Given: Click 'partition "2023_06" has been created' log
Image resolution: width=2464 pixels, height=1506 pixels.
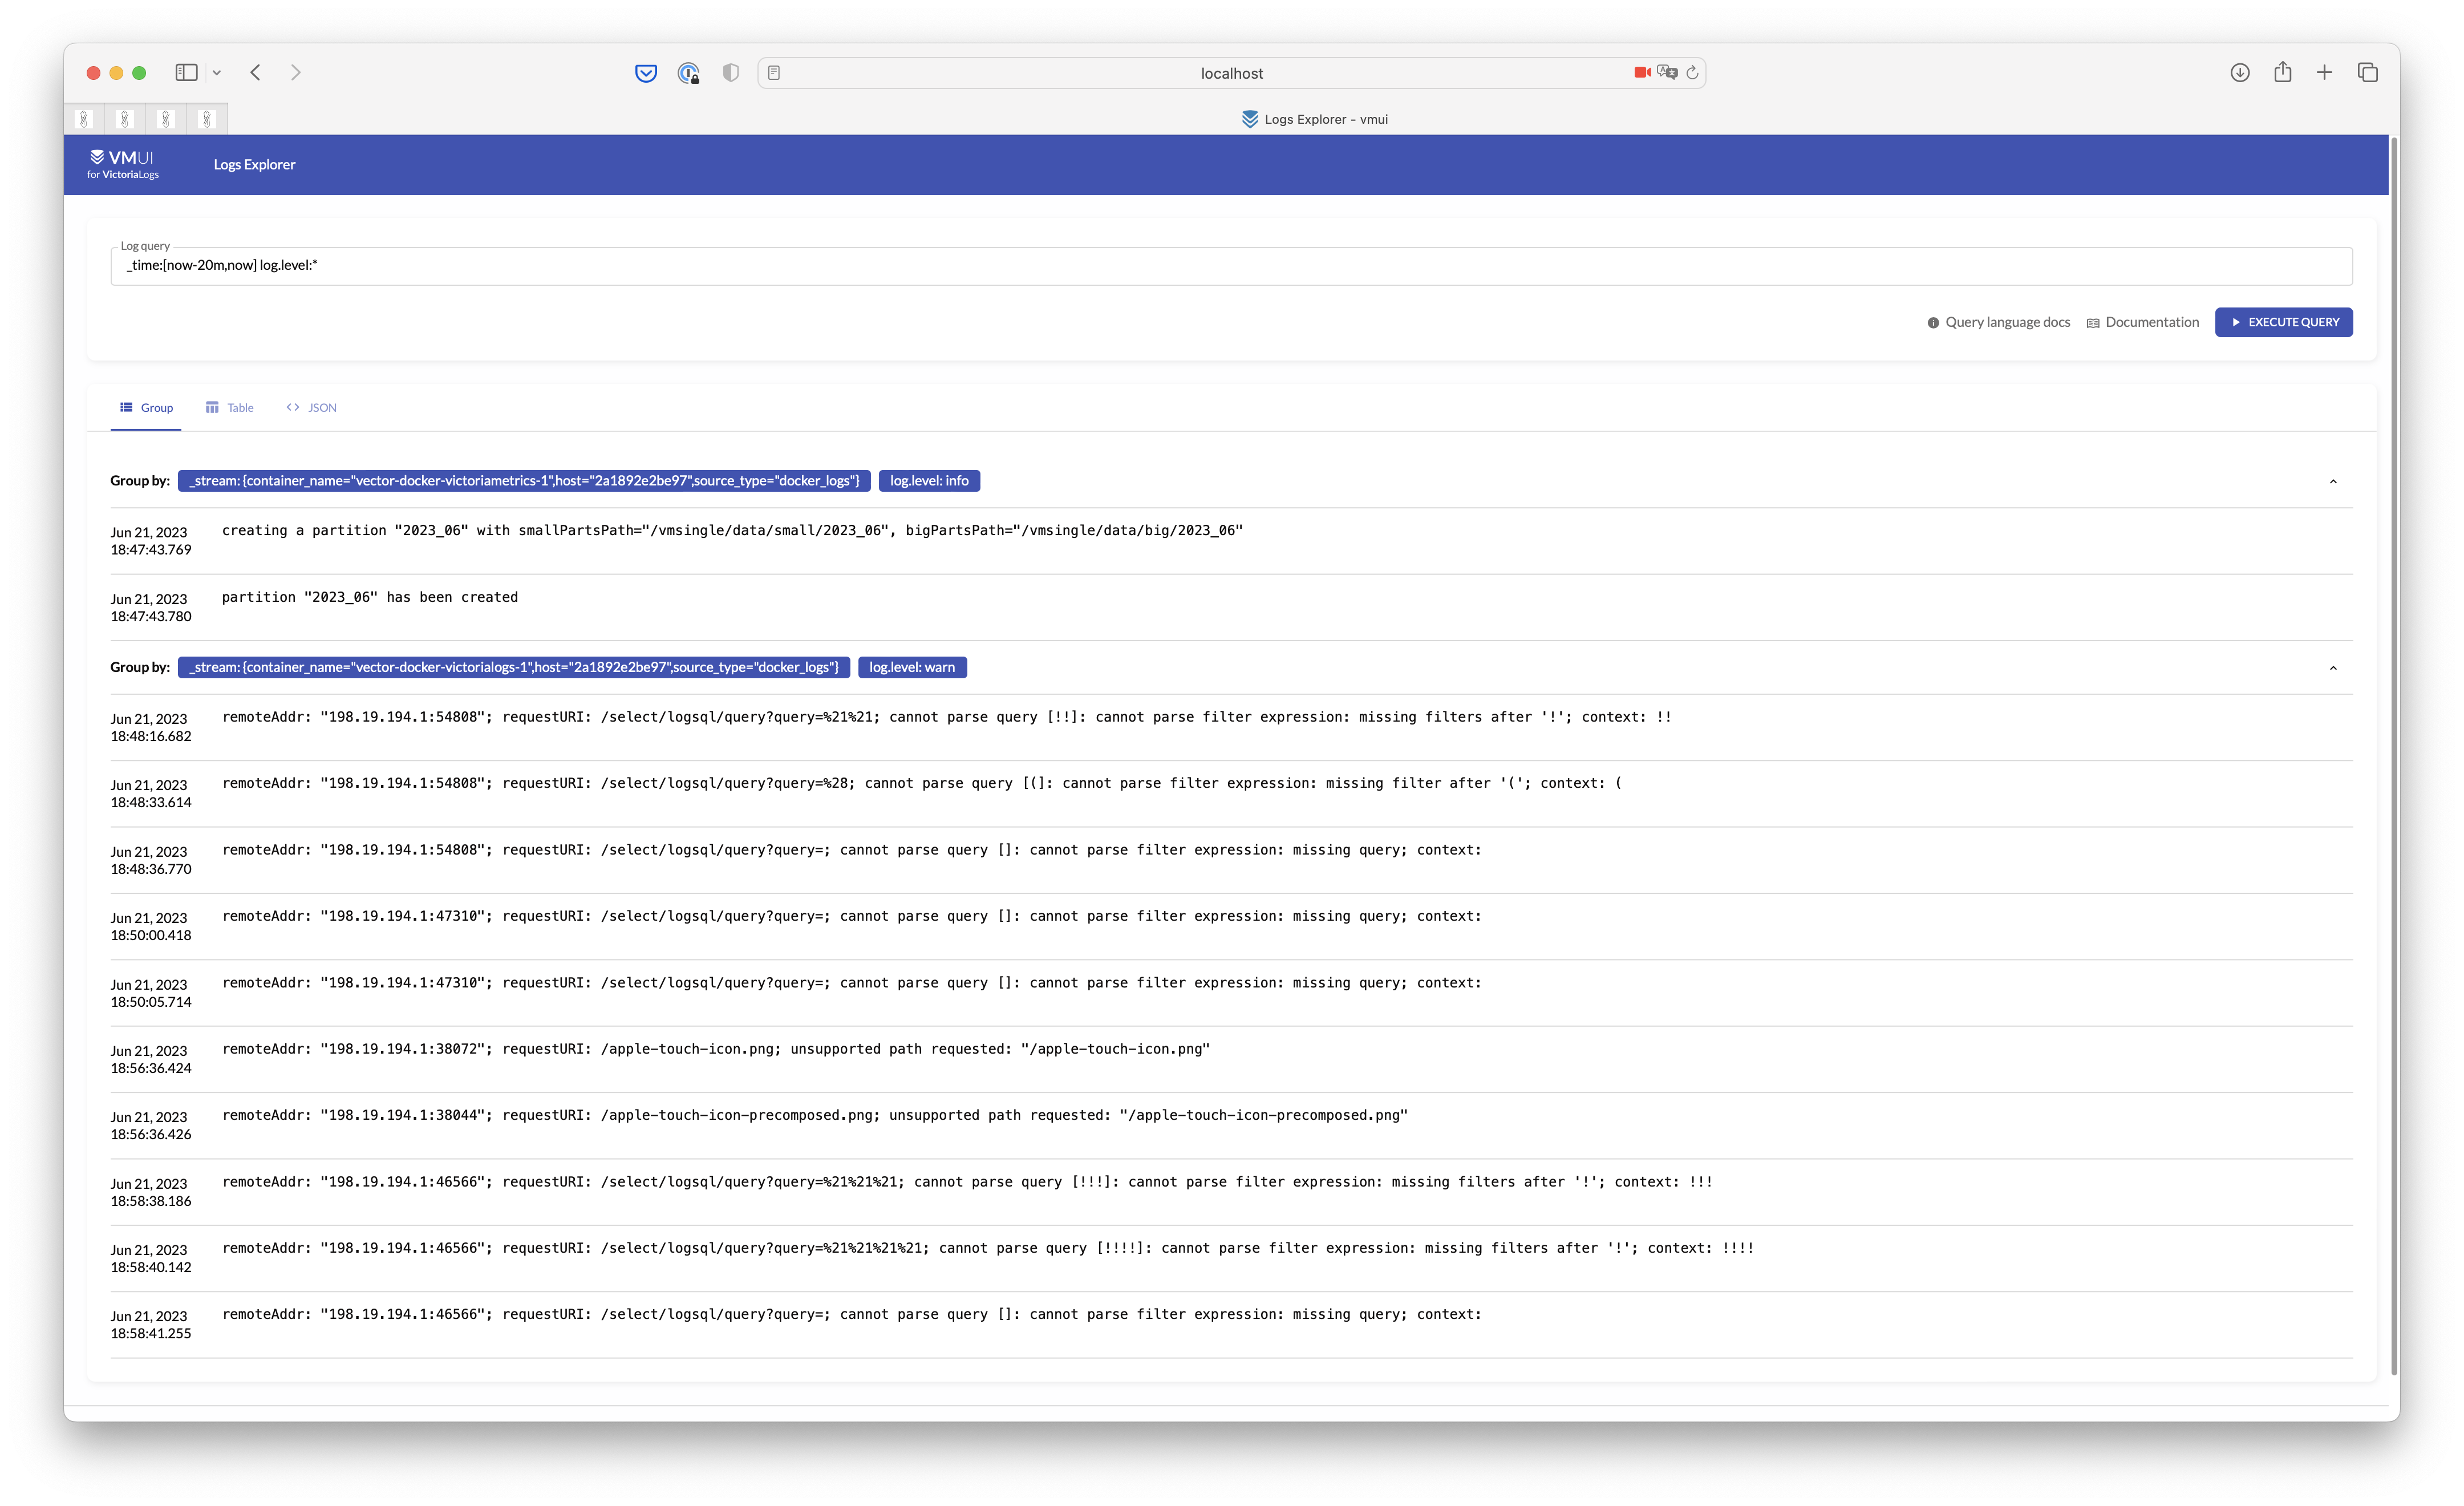Looking at the screenshot, I should click(x=370, y=597).
